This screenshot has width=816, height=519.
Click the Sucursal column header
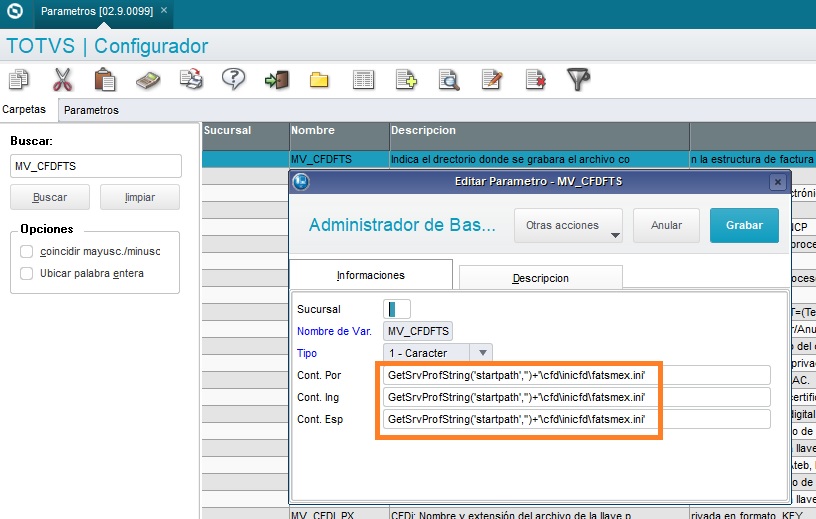245,136
